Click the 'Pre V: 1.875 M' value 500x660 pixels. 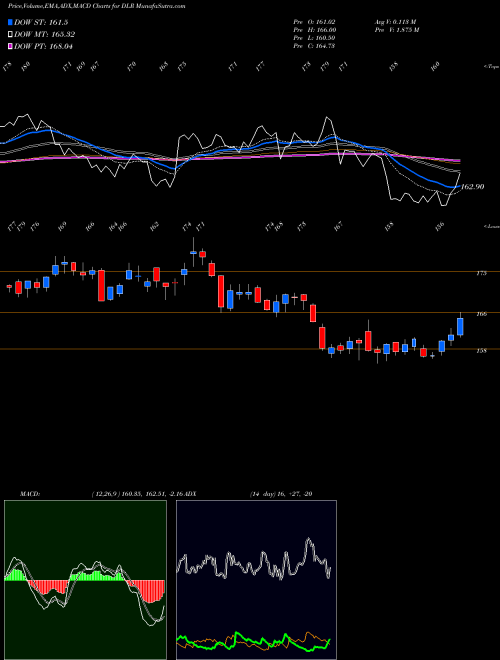[397, 30]
